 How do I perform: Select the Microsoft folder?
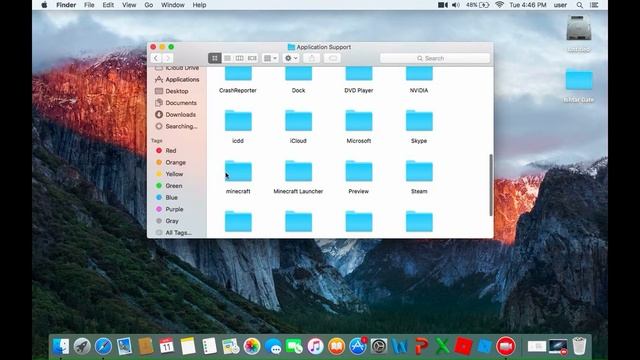pyautogui.click(x=359, y=127)
